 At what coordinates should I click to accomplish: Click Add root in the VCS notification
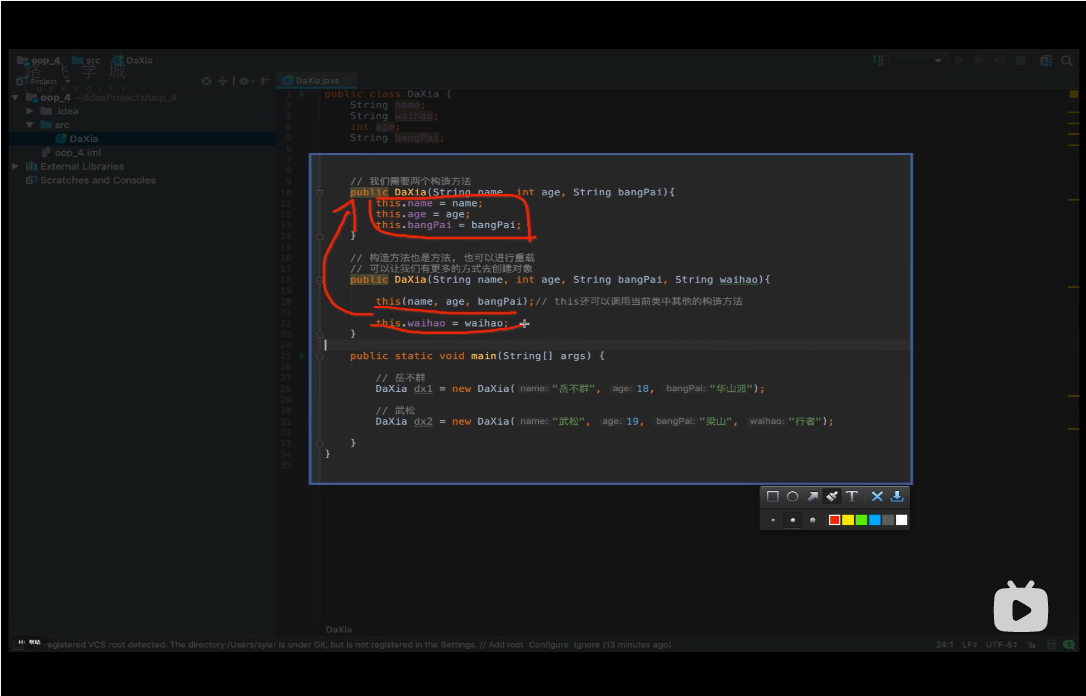coord(506,645)
